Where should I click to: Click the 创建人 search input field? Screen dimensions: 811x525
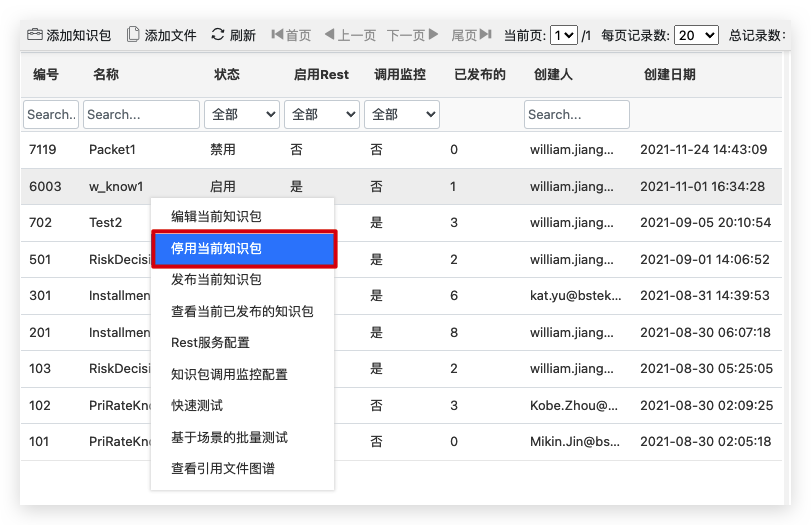tap(576, 115)
